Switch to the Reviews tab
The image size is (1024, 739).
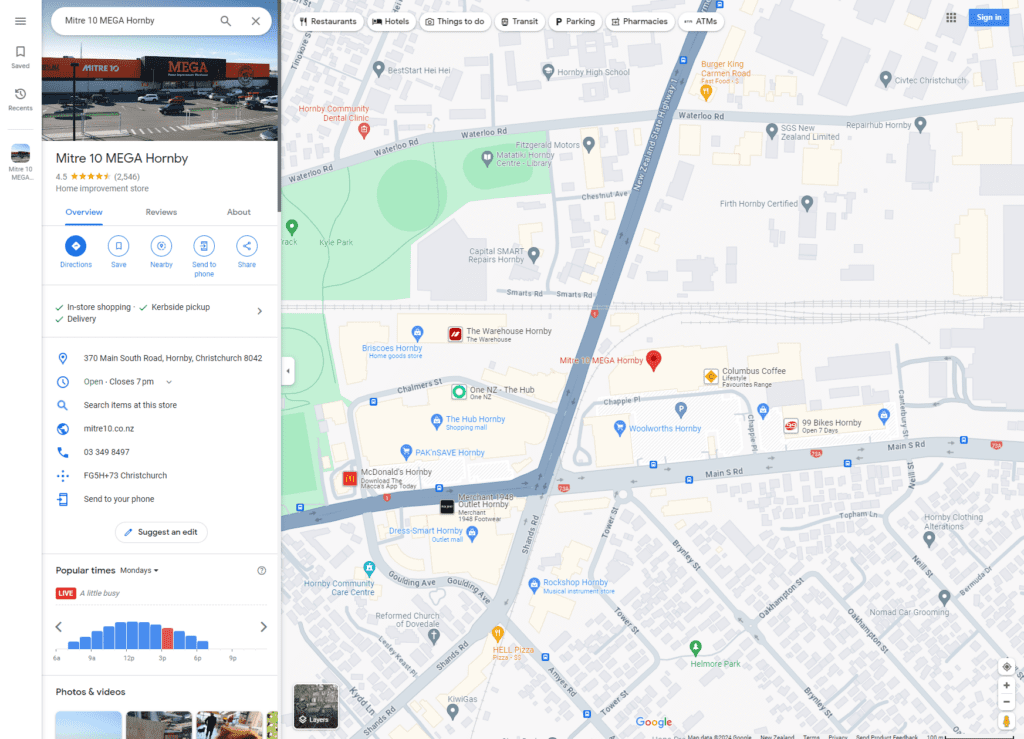[161, 212]
